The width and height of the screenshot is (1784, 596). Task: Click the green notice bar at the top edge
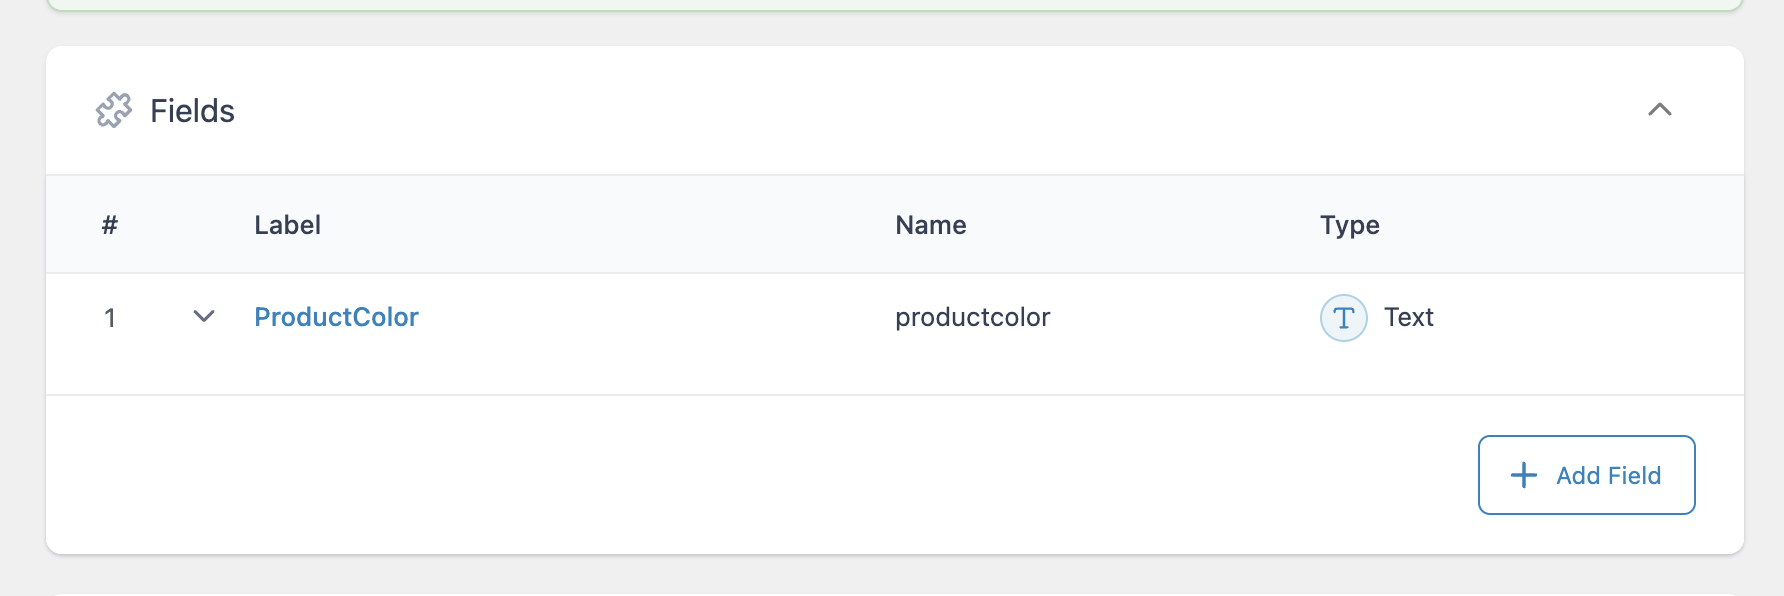tap(895, 5)
